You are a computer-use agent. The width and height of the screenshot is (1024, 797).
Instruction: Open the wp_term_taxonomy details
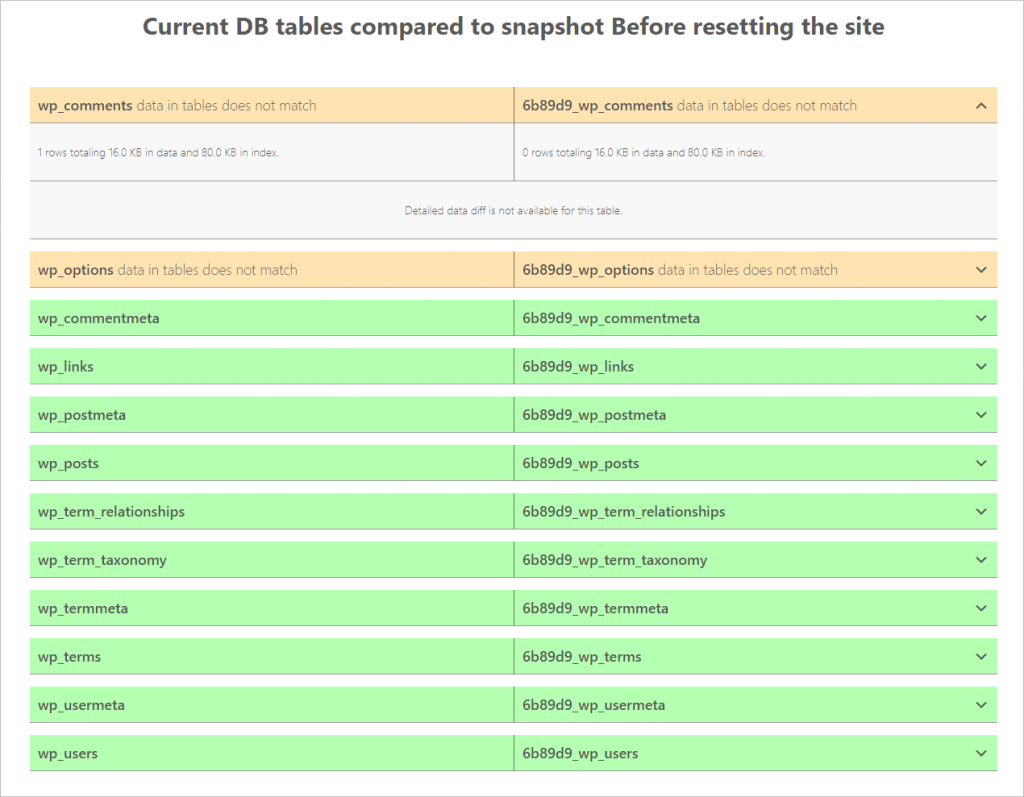981,559
